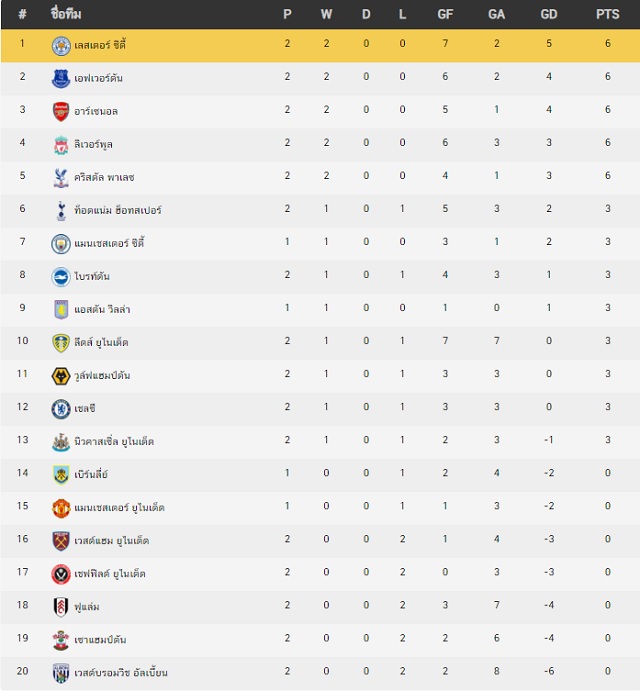Select the highlighted yellow first-place row
The image size is (640, 691).
point(320,46)
